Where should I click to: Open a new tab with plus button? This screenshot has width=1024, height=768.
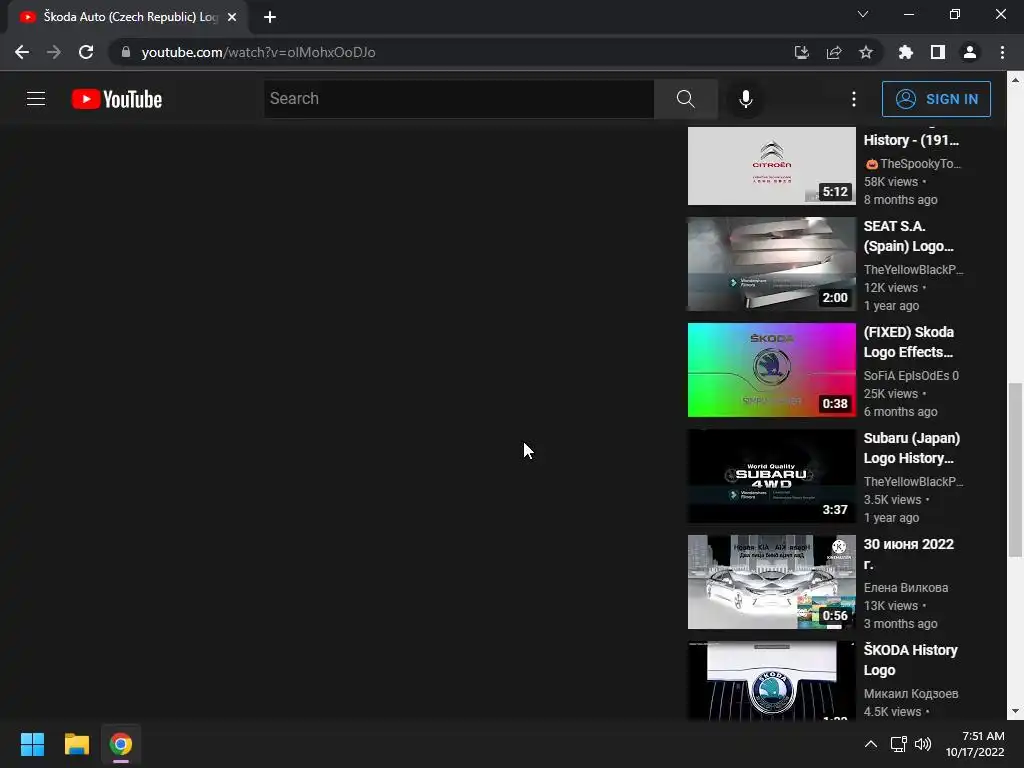point(270,17)
